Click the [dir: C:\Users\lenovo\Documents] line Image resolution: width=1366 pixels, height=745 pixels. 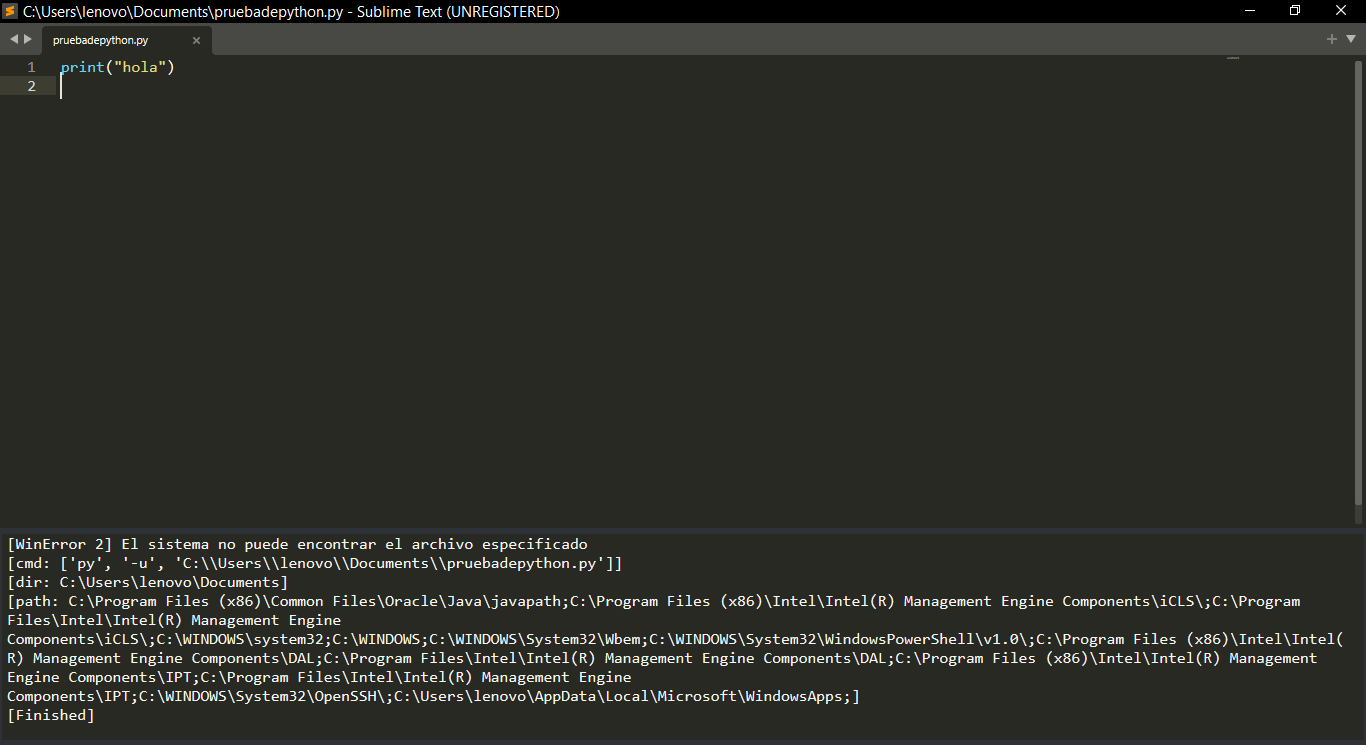point(147,582)
